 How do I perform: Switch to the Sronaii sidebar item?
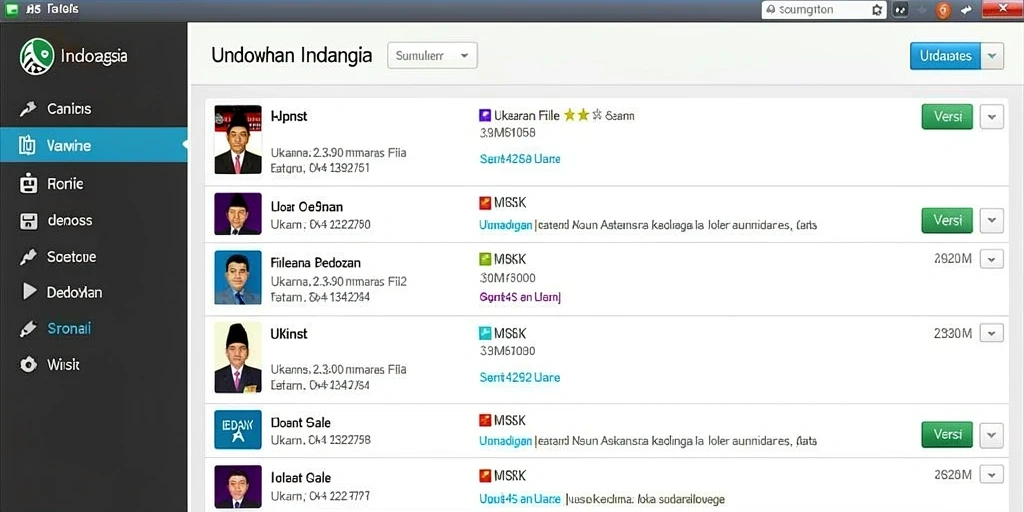pyautogui.click(x=93, y=328)
